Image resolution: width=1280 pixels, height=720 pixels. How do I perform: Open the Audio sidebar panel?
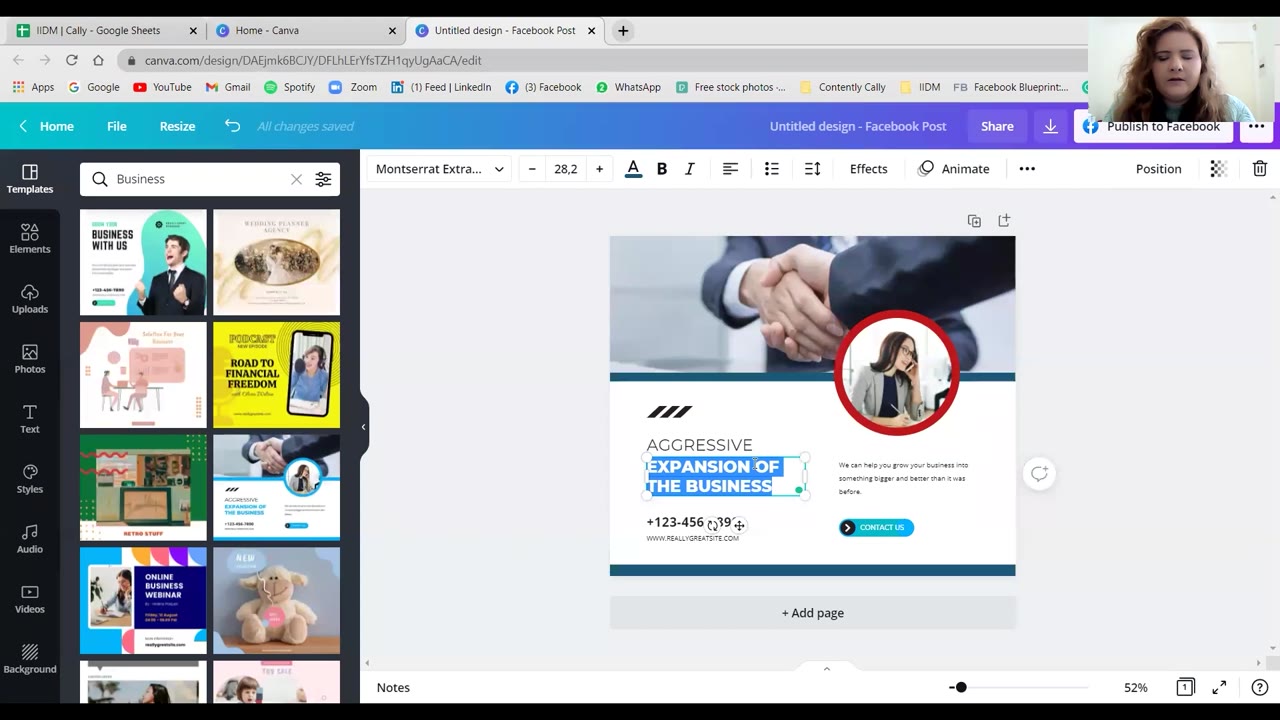pyautogui.click(x=30, y=539)
